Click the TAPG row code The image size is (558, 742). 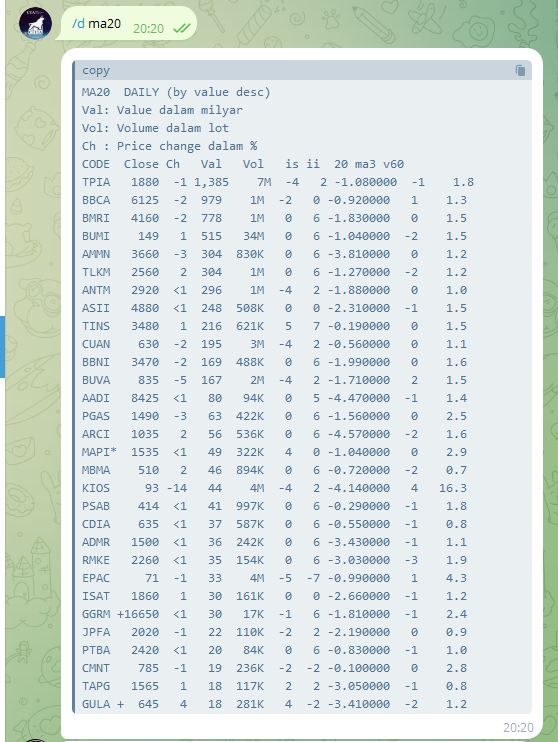96,685
